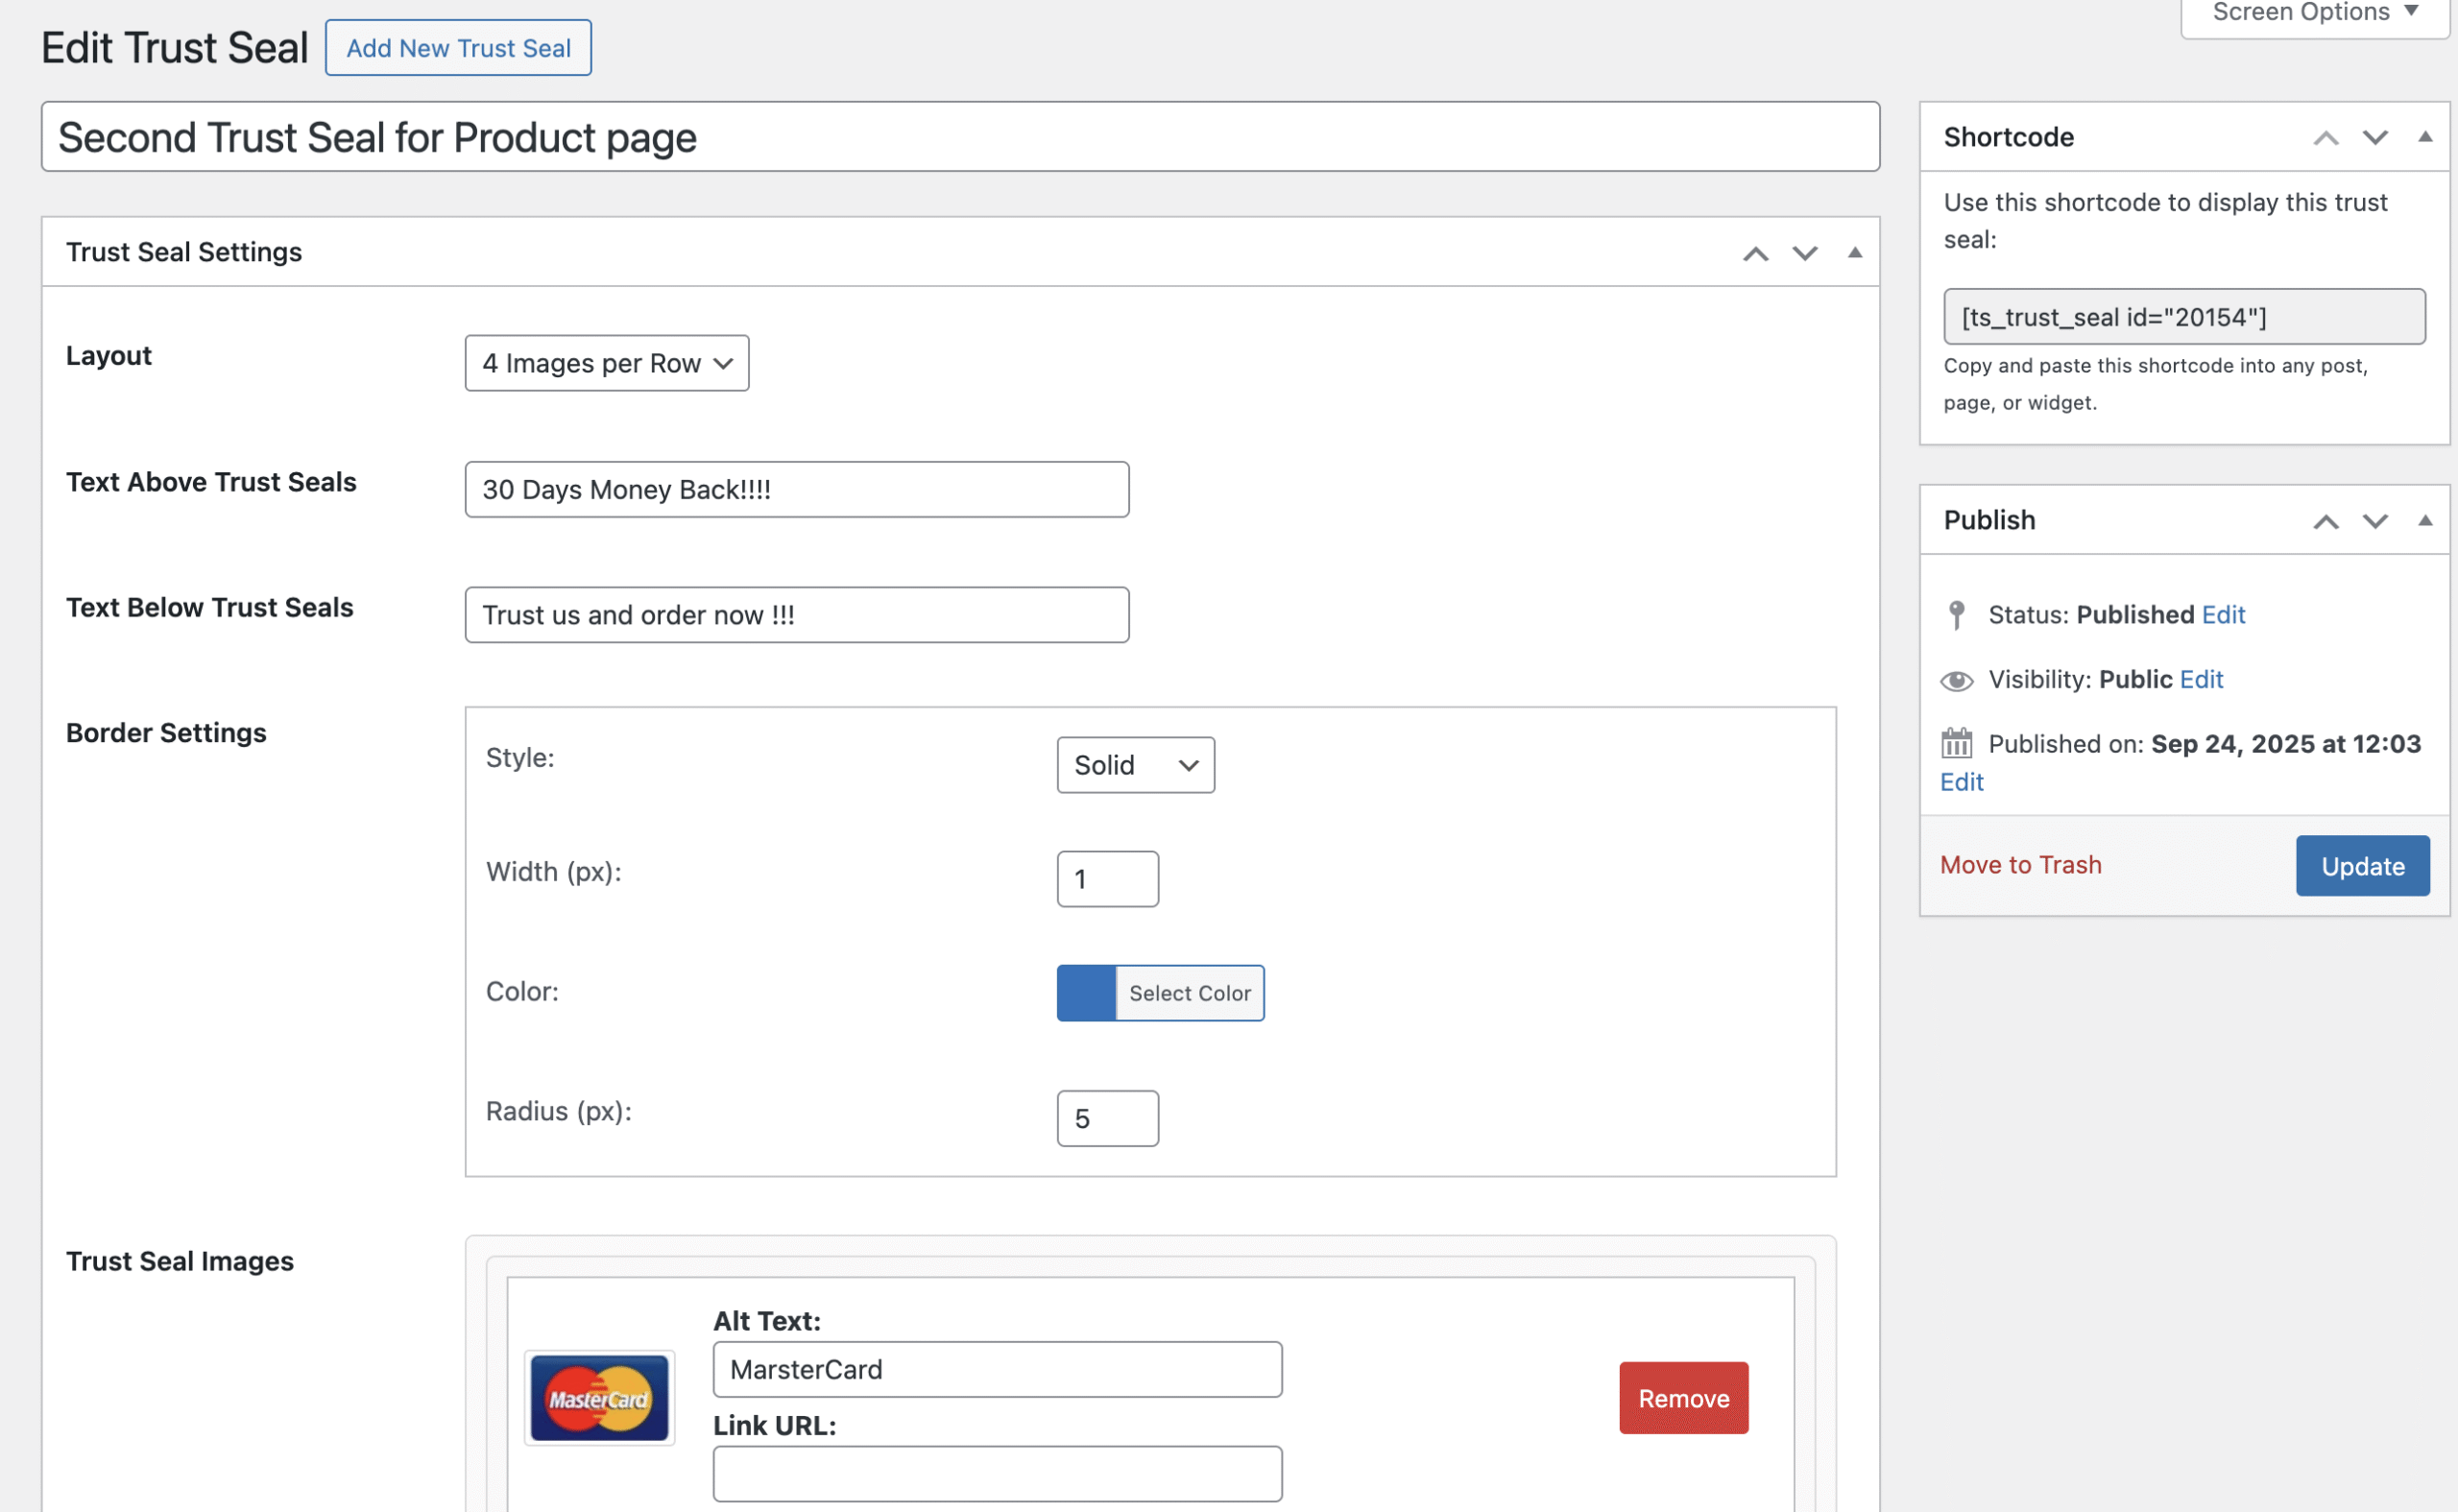Toggle the Shortcode panel triangle
Screen dimensions: 2458x1512
click(2424, 137)
